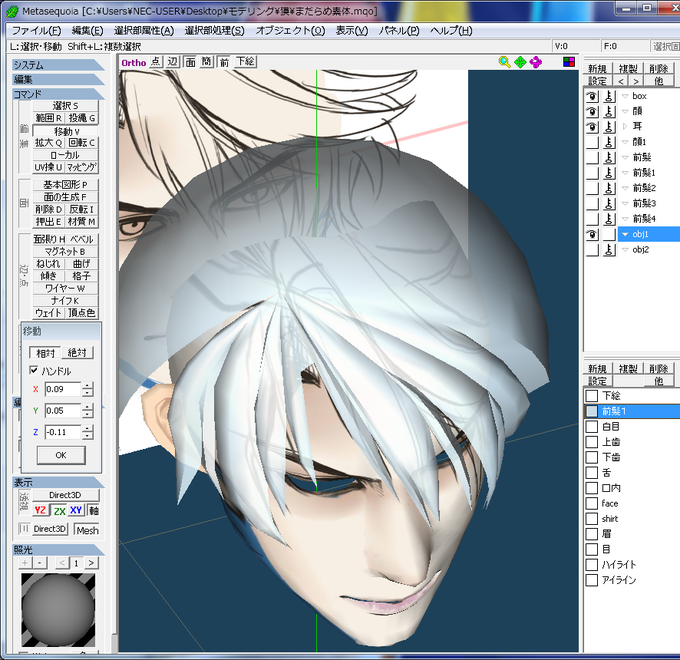Toggle the 簡 simple display button
This screenshot has width=680, height=660.
point(206,62)
